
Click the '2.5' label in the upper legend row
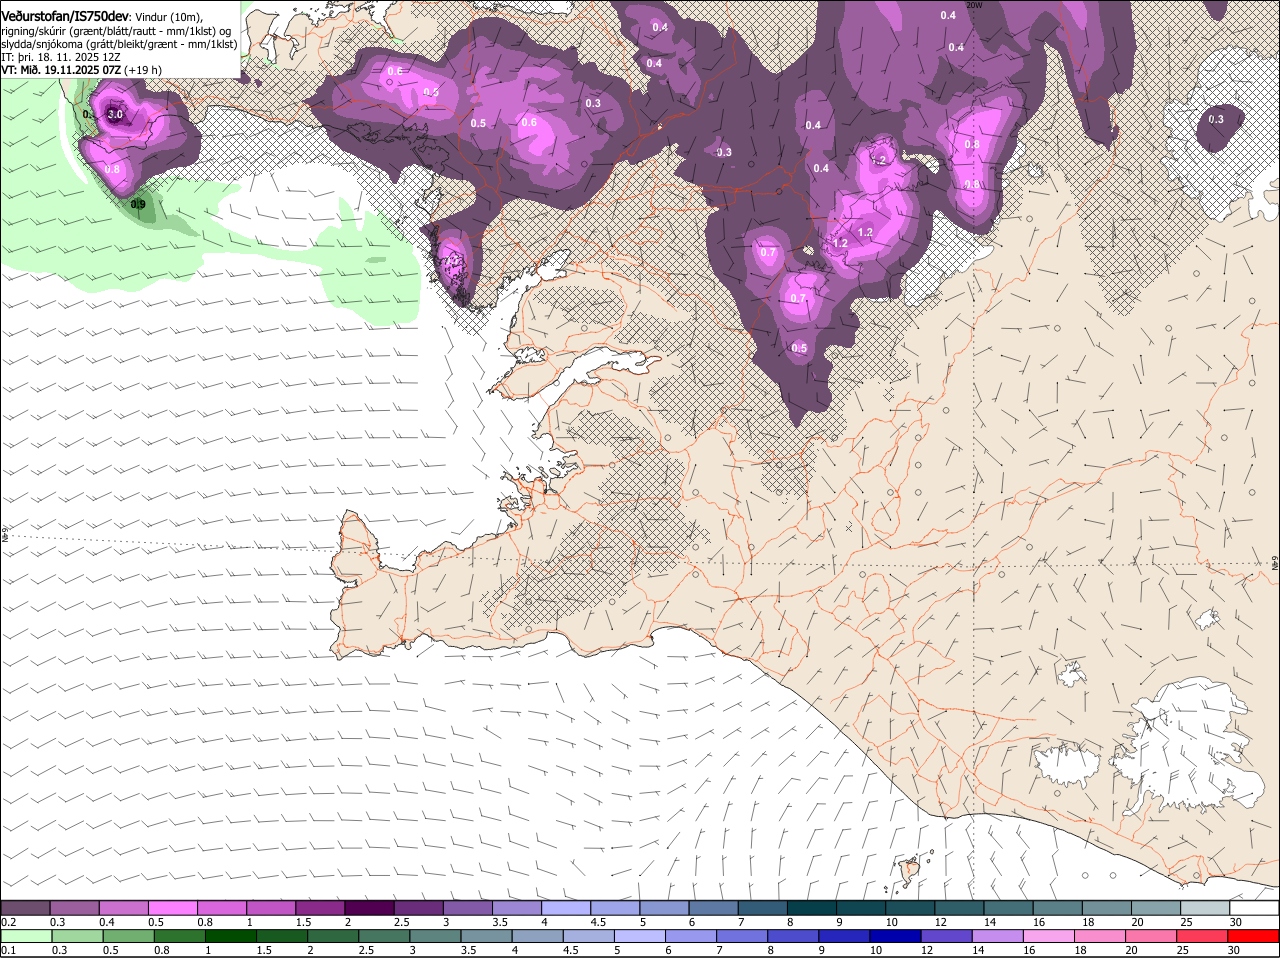click(401, 922)
